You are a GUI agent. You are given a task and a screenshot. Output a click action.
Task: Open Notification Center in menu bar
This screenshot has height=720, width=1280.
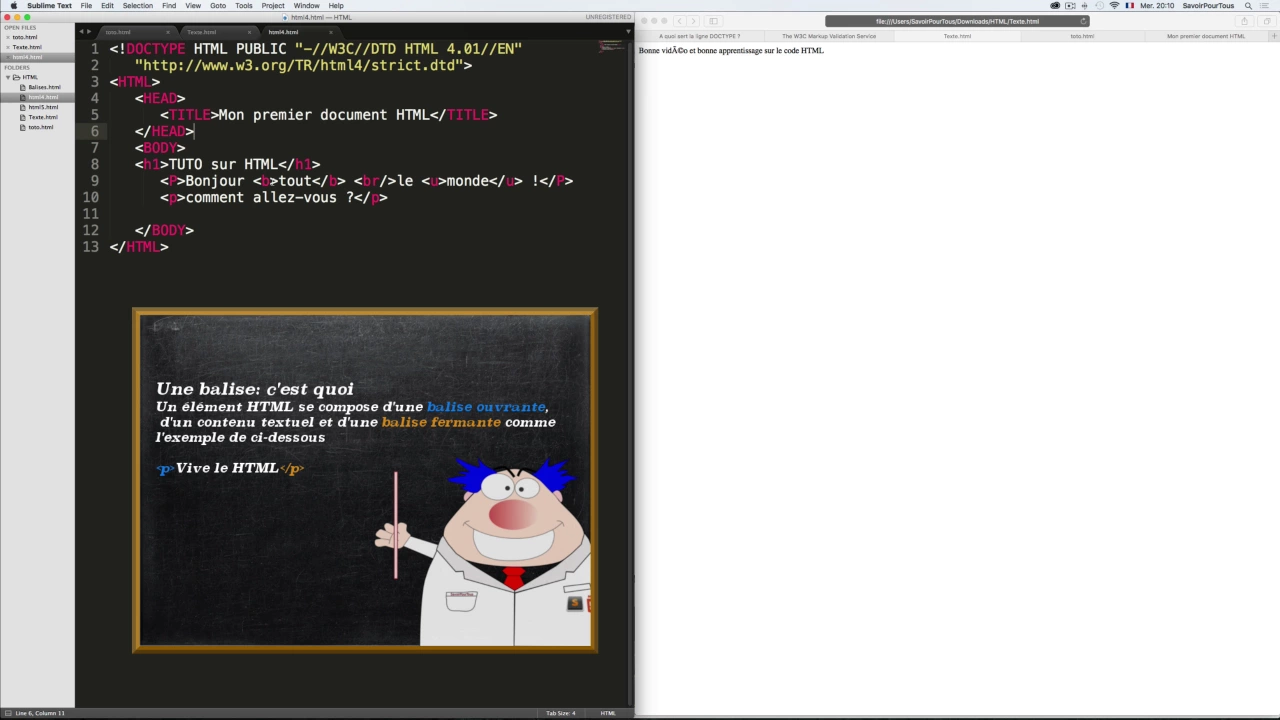(x=1267, y=6)
